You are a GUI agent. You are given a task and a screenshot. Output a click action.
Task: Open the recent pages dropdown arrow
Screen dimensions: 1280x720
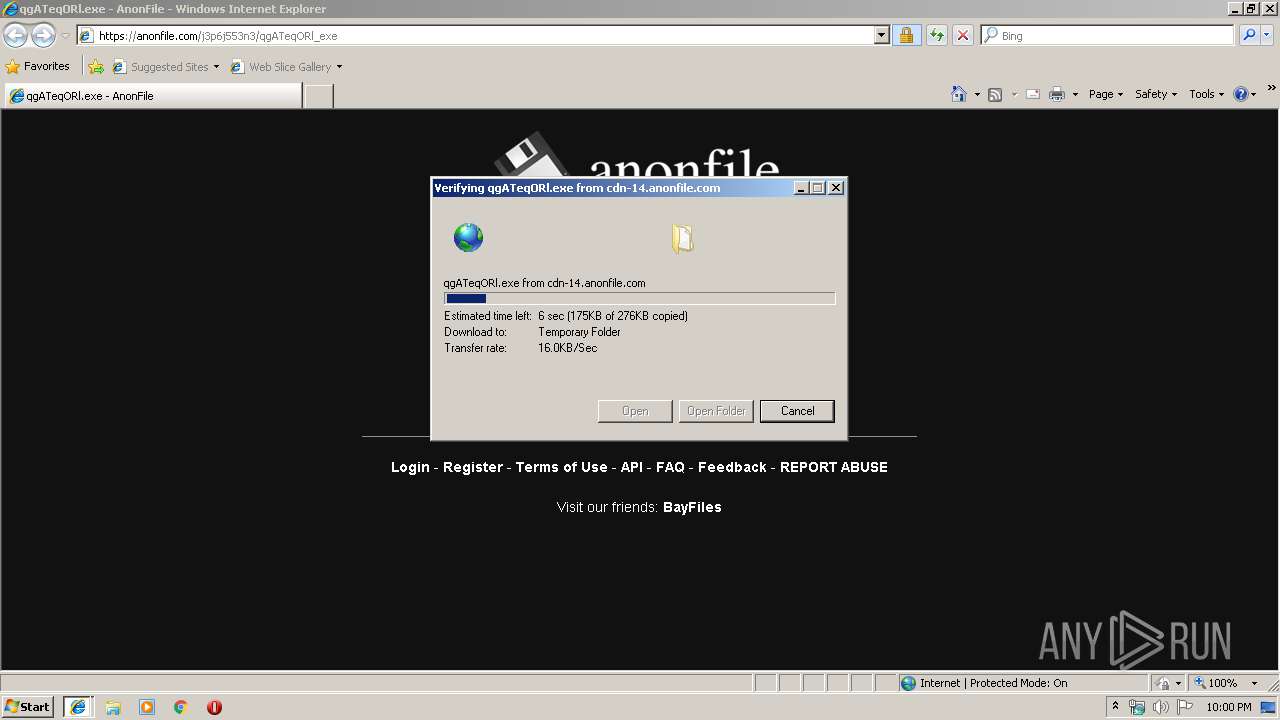click(x=65, y=36)
